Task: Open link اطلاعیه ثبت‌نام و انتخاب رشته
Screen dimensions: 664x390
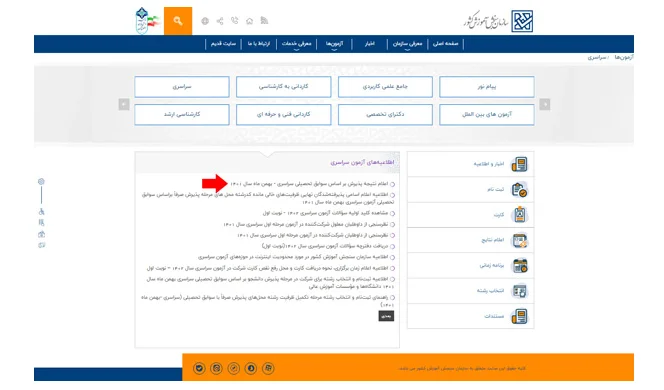Action: pyautogui.click(x=270, y=283)
